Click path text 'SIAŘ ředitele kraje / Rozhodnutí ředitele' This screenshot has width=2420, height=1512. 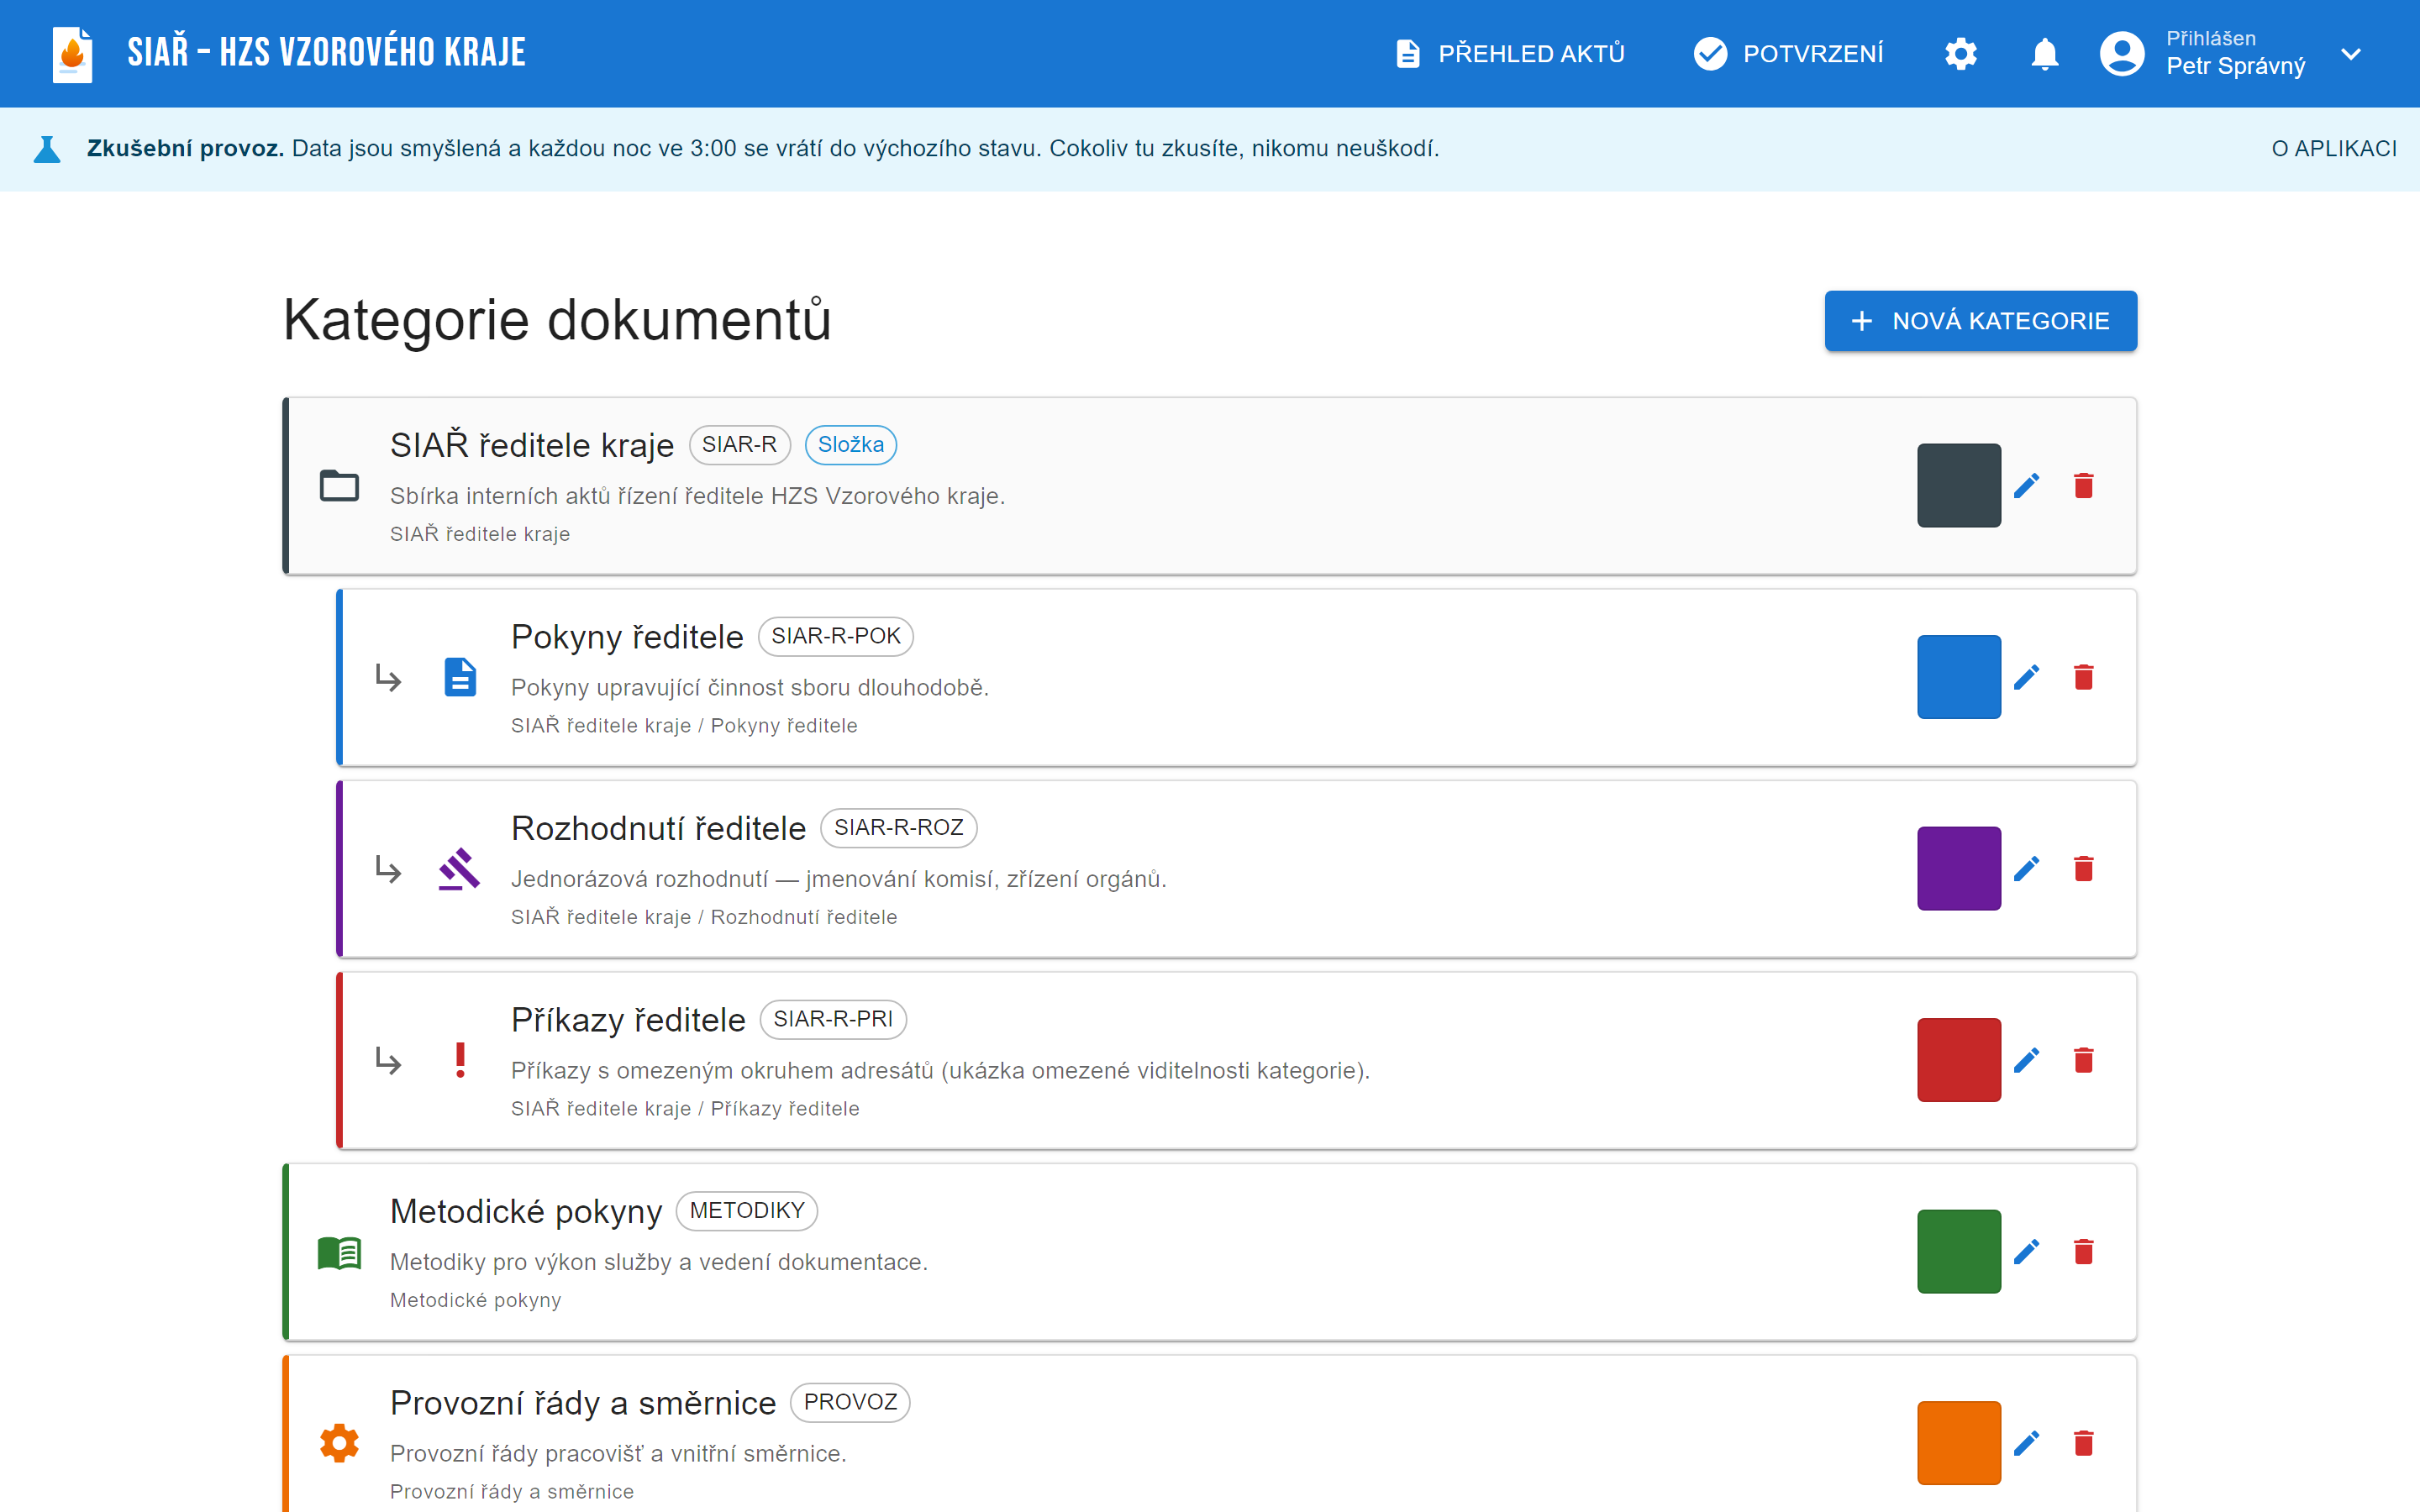pos(704,917)
